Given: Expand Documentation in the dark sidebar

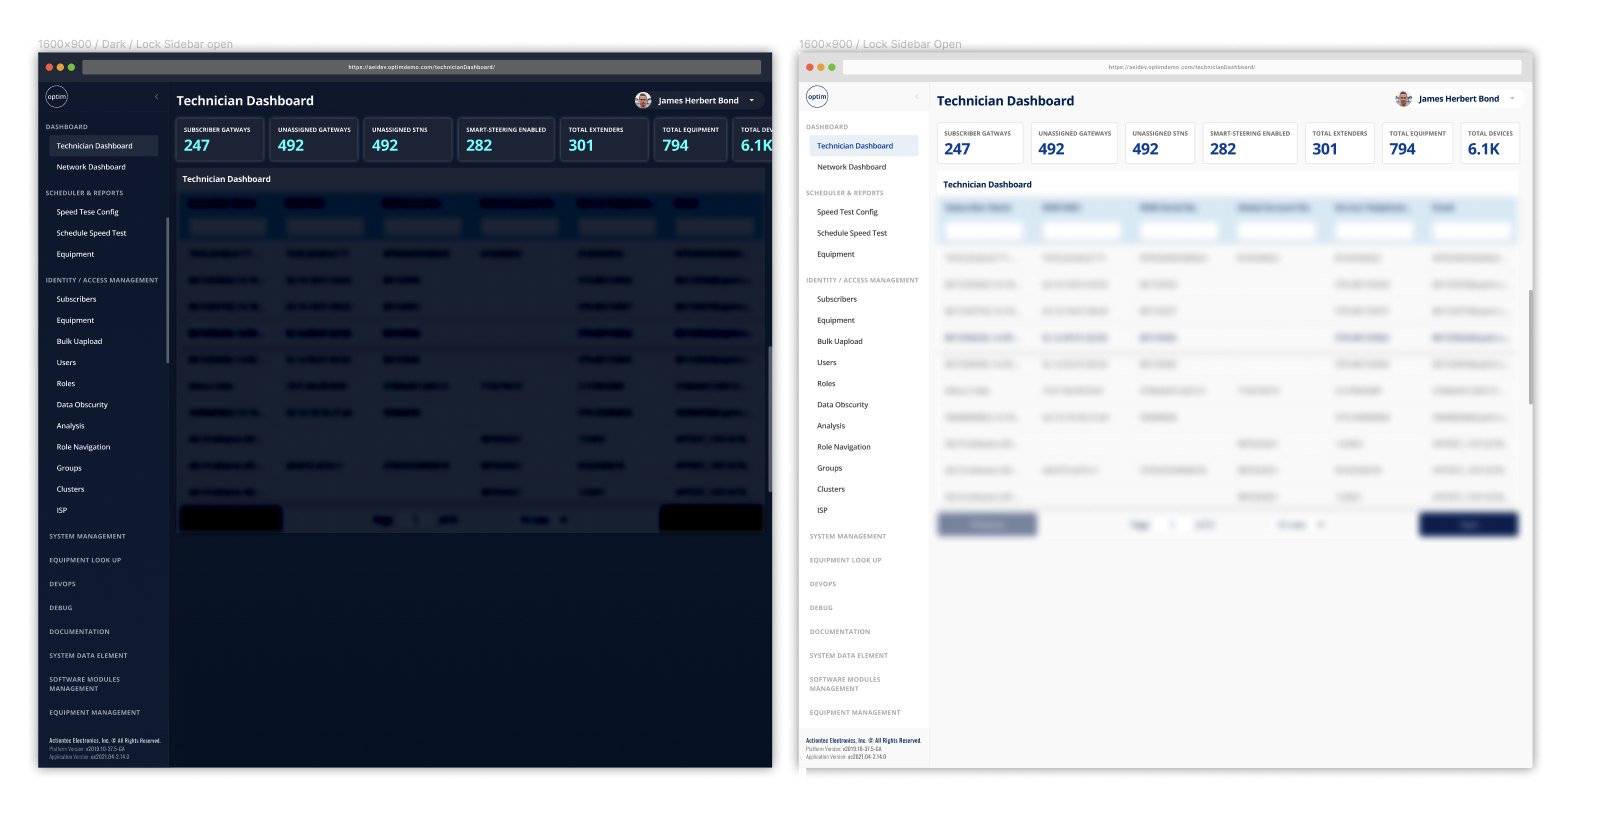Looking at the screenshot, I should pyautogui.click(x=79, y=632).
